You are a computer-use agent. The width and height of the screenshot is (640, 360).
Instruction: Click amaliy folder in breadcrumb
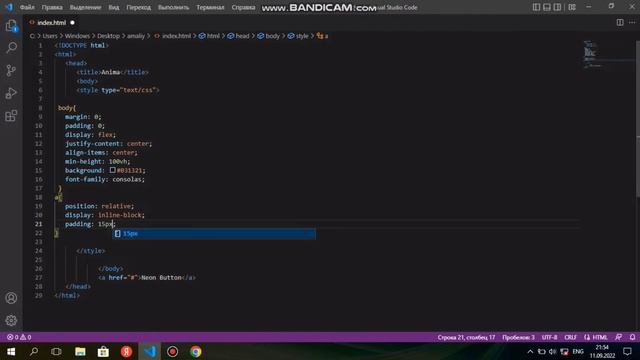pyautogui.click(x=136, y=36)
